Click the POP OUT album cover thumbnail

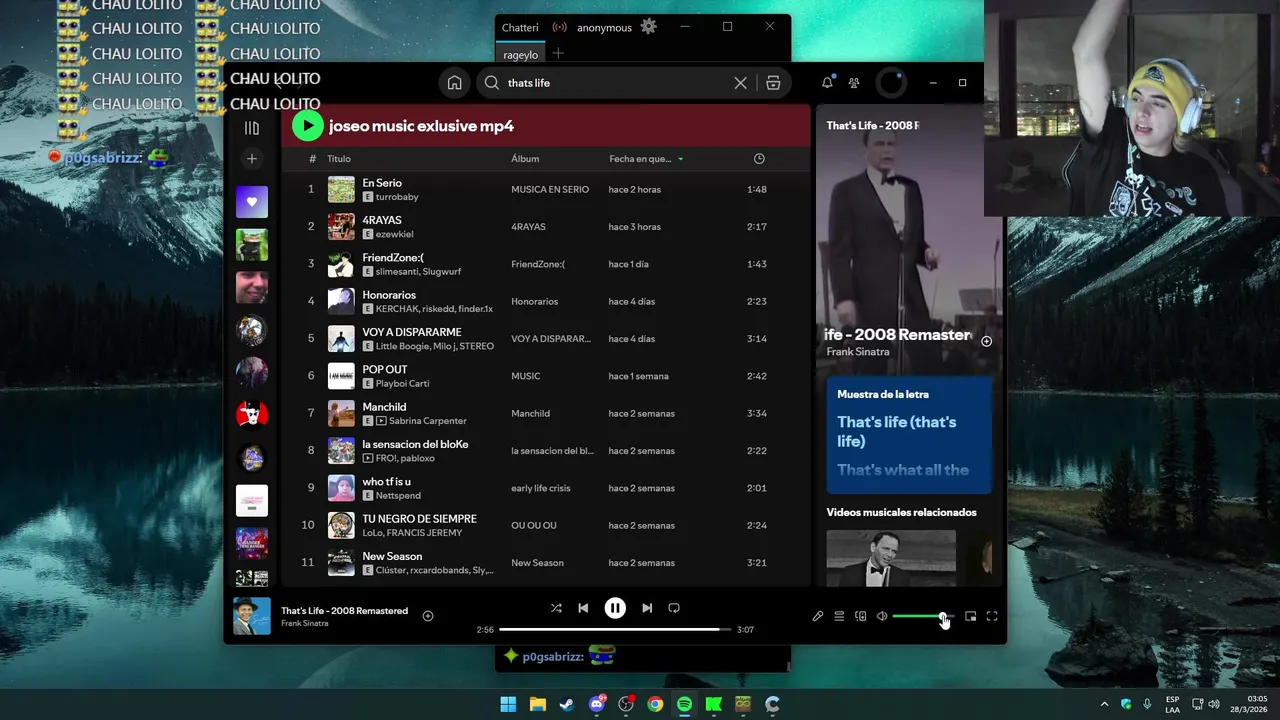pos(341,376)
